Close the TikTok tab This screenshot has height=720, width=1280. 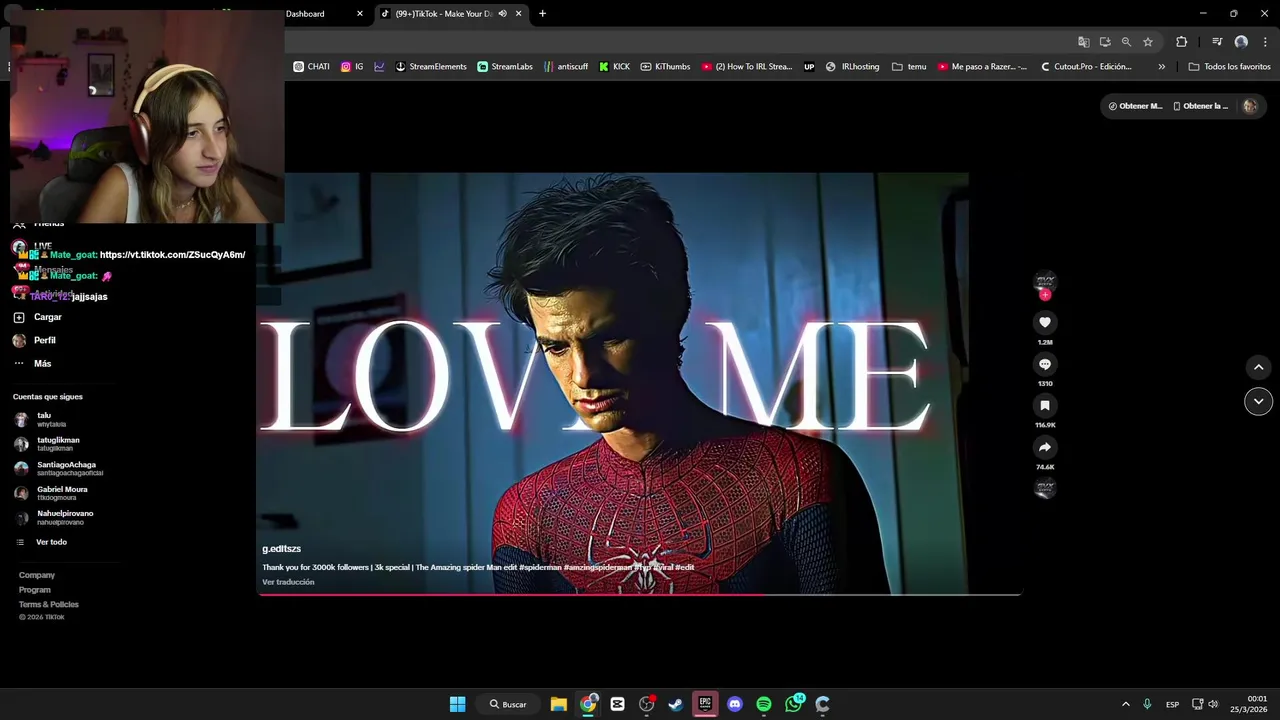click(x=518, y=14)
